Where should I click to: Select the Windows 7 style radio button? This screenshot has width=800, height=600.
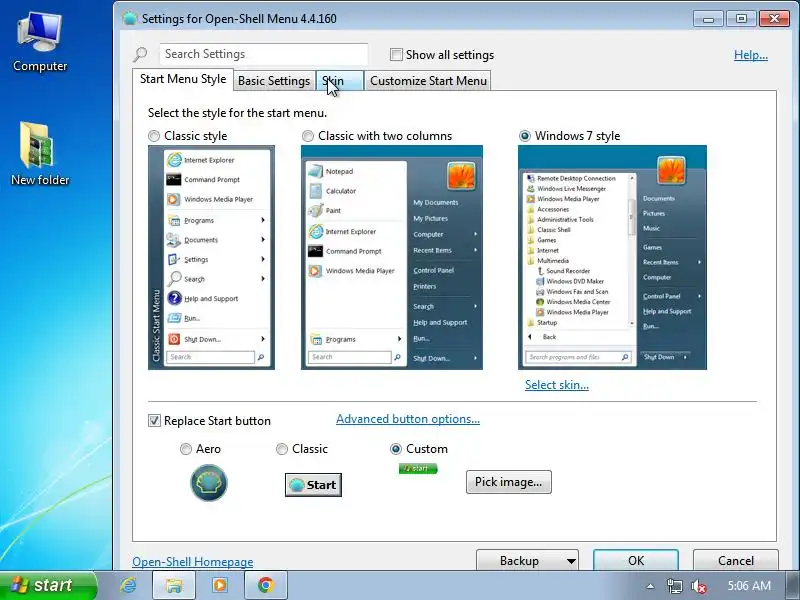(524, 136)
